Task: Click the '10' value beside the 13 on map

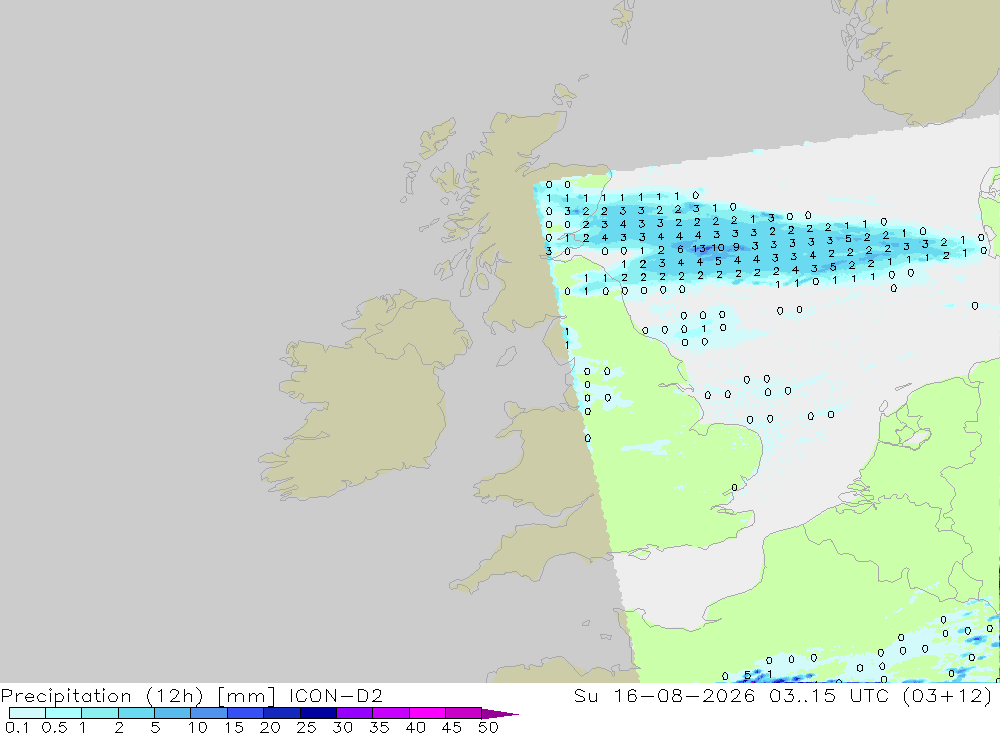Action: coord(718,248)
